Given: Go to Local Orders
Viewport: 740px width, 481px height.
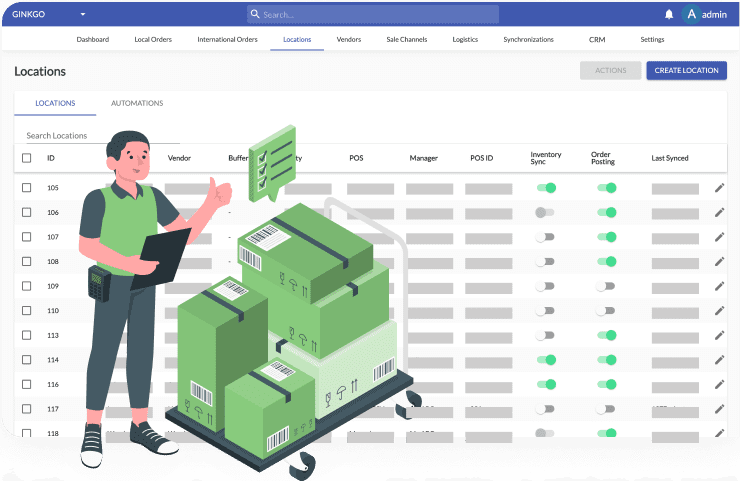Looking at the screenshot, I should click(x=153, y=39).
